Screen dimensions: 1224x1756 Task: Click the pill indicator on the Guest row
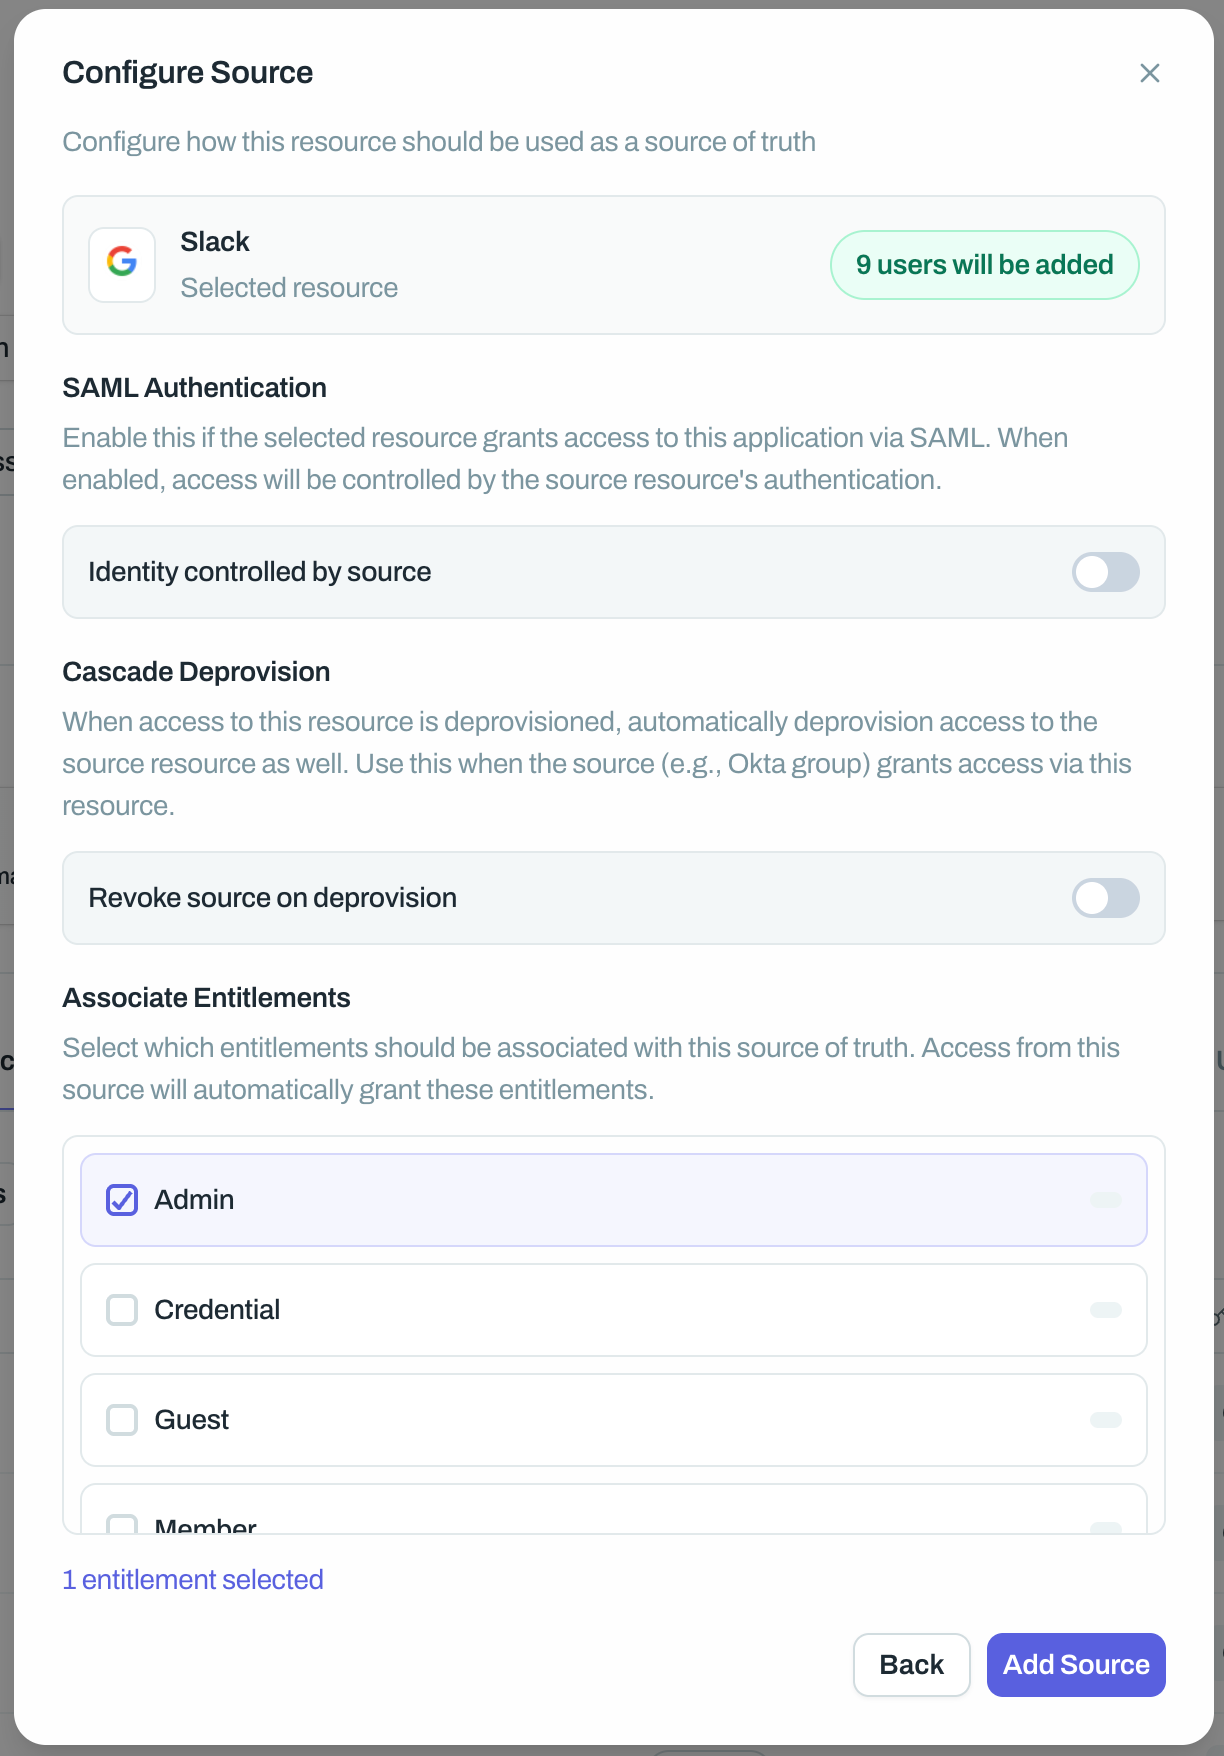pos(1105,1420)
